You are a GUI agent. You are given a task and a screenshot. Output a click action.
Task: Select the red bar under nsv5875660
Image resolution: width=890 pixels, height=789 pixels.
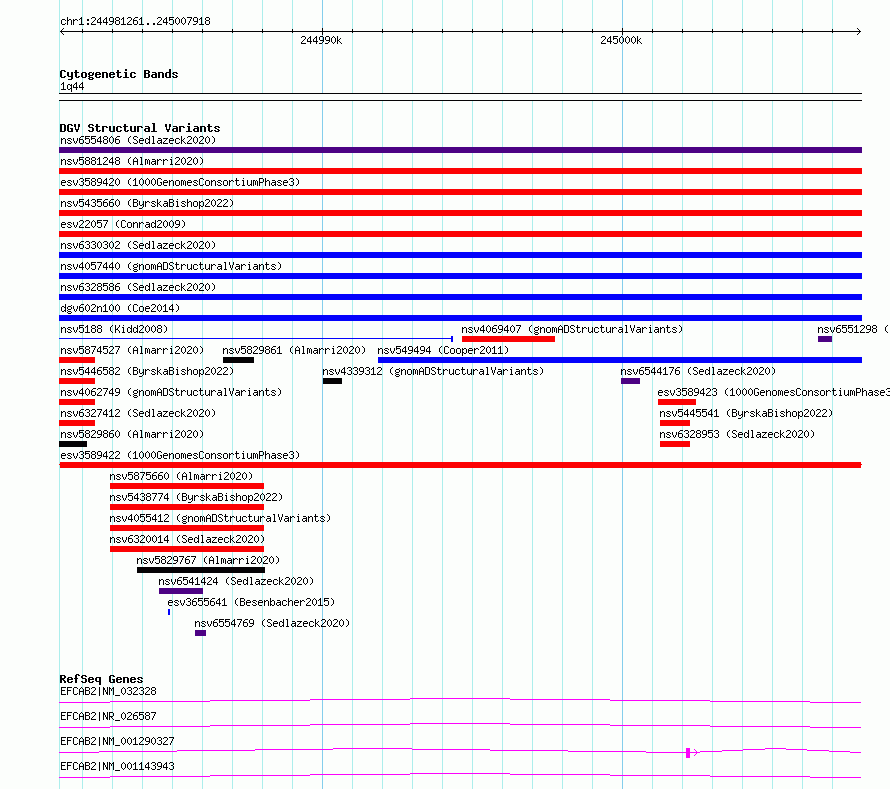(x=187, y=486)
